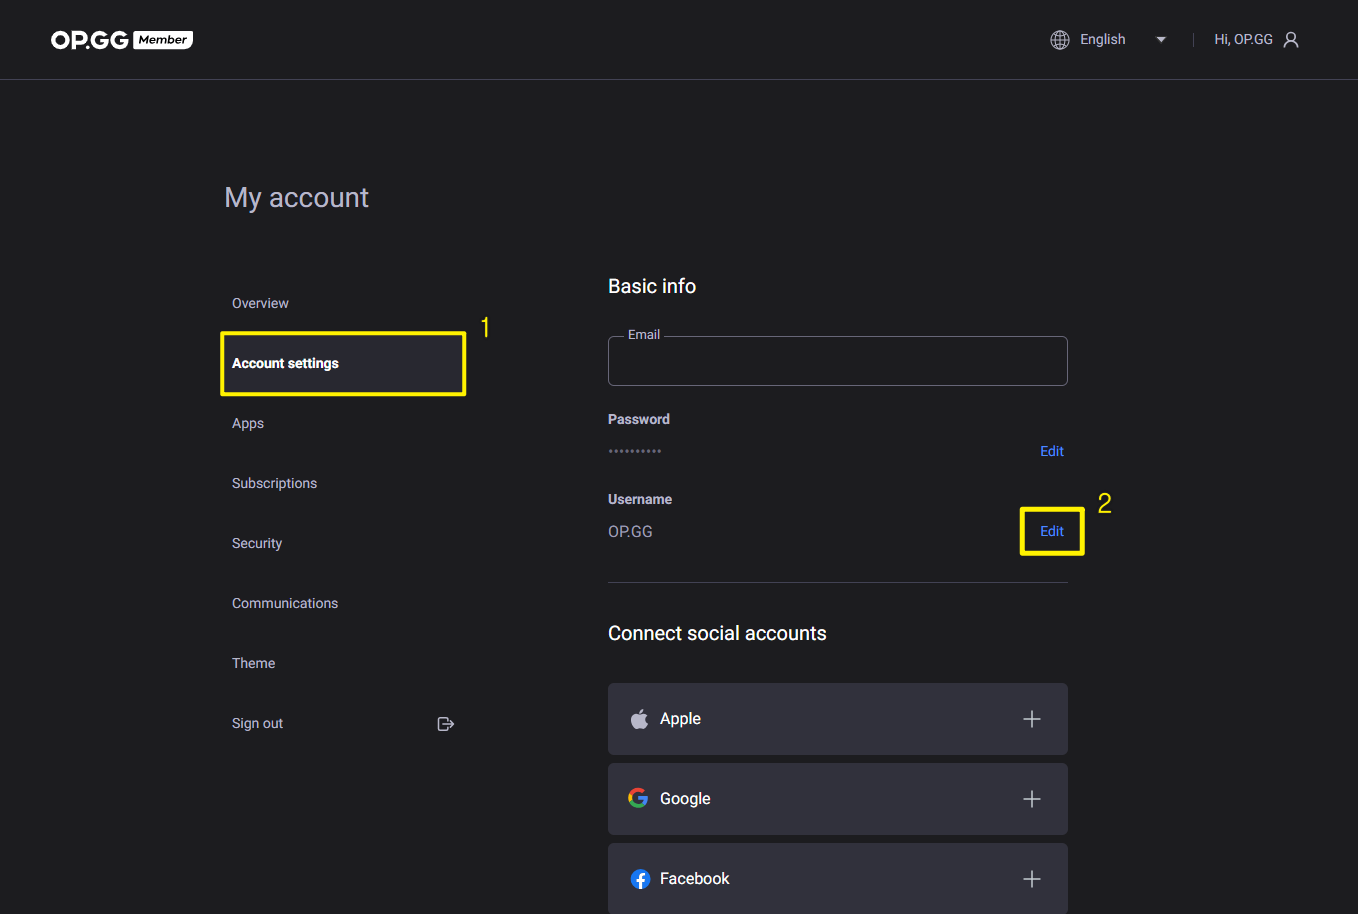Click the OP.GG Member logo
This screenshot has width=1358, height=914.
122,39
